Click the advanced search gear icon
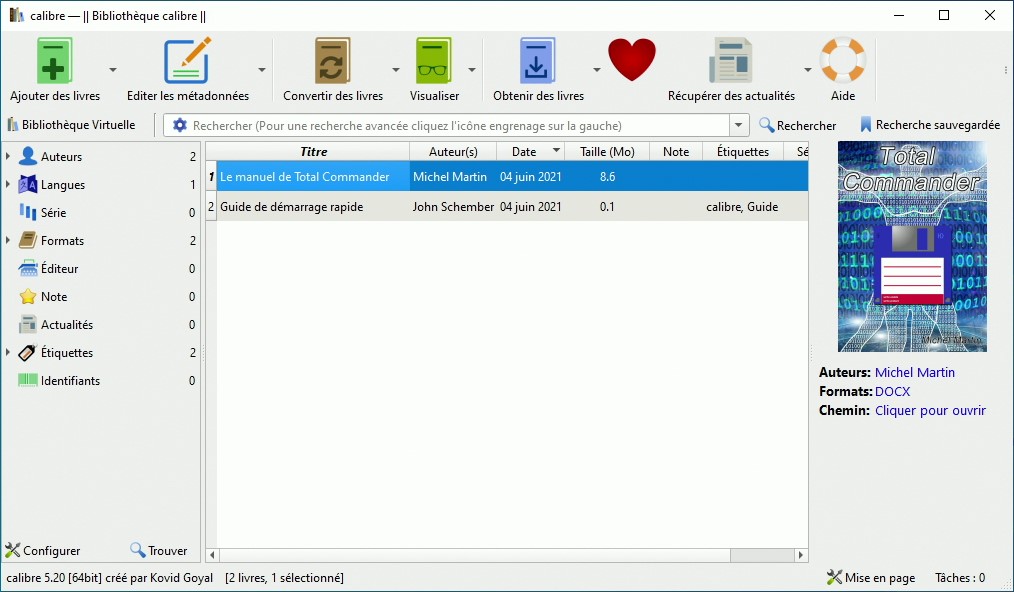1014x592 pixels. (180, 126)
